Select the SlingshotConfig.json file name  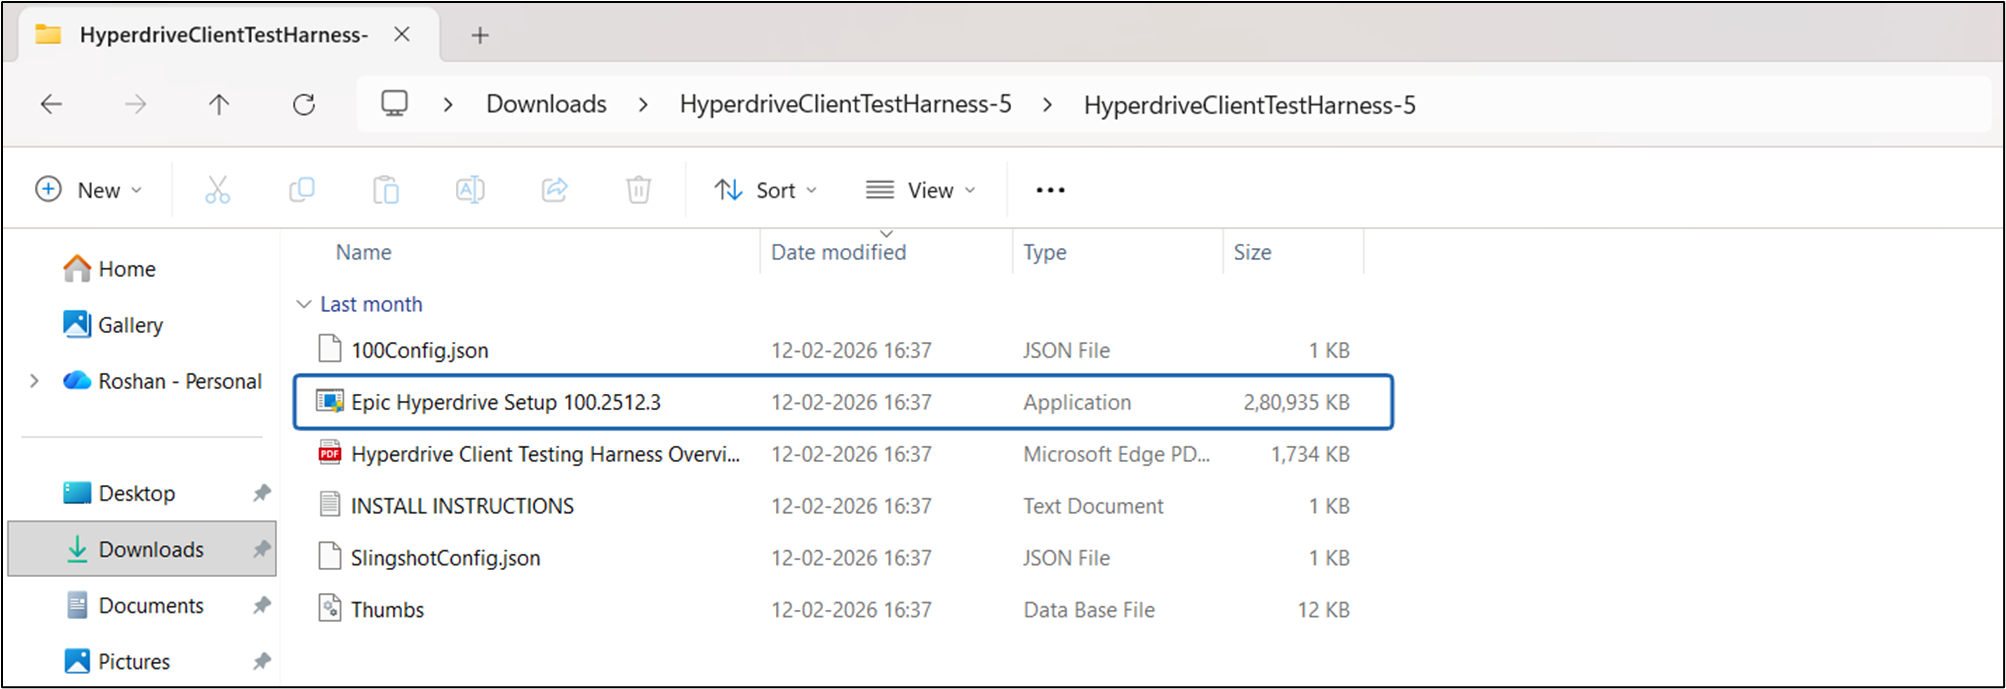pos(445,558)
